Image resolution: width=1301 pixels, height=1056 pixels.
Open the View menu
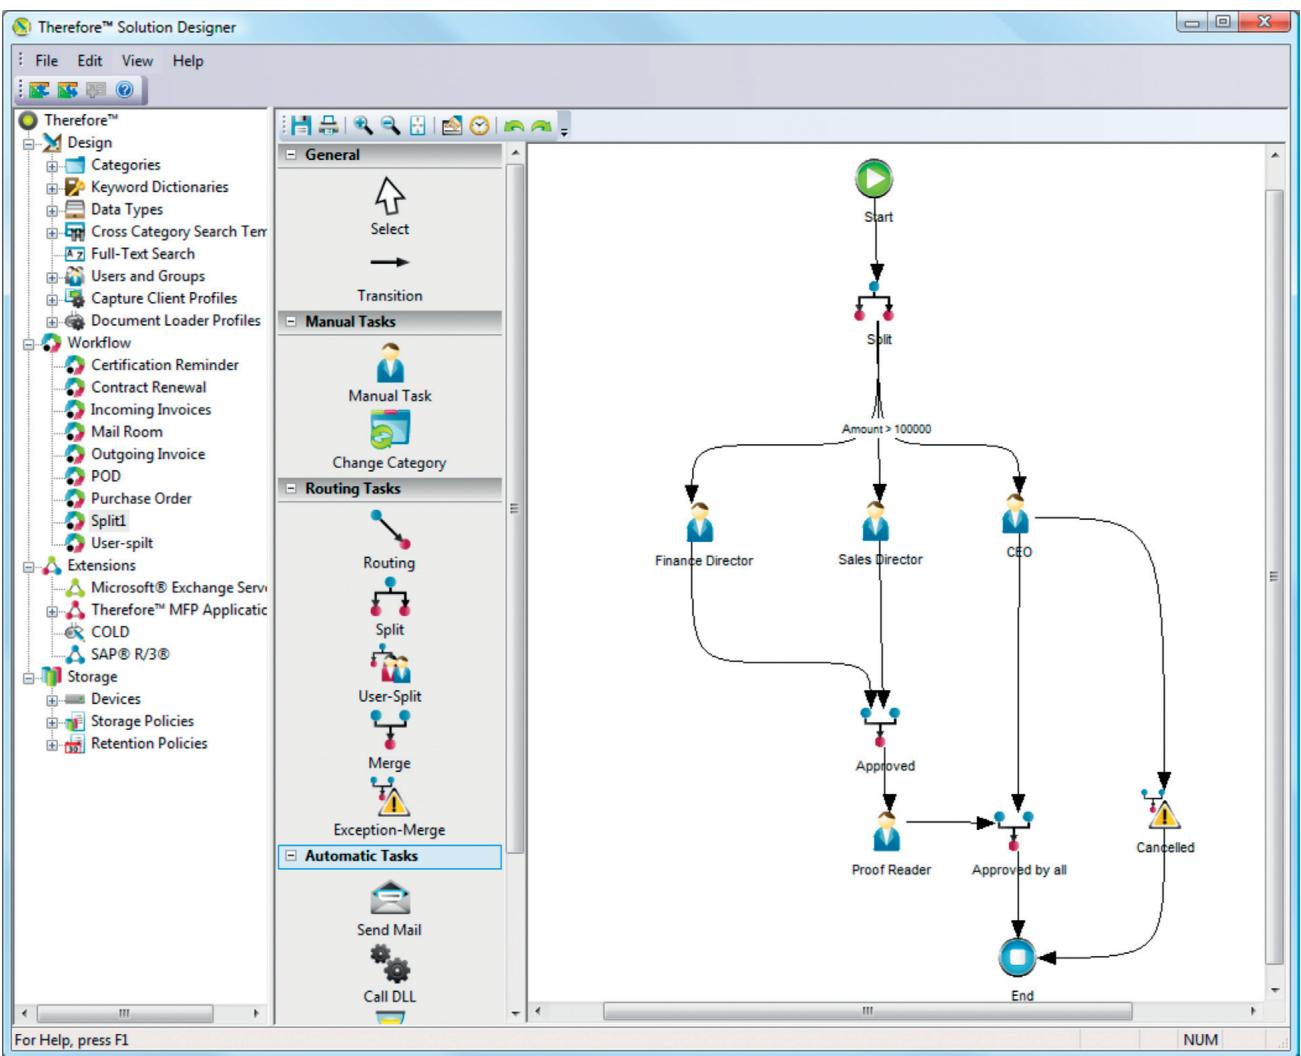[137, 61]
